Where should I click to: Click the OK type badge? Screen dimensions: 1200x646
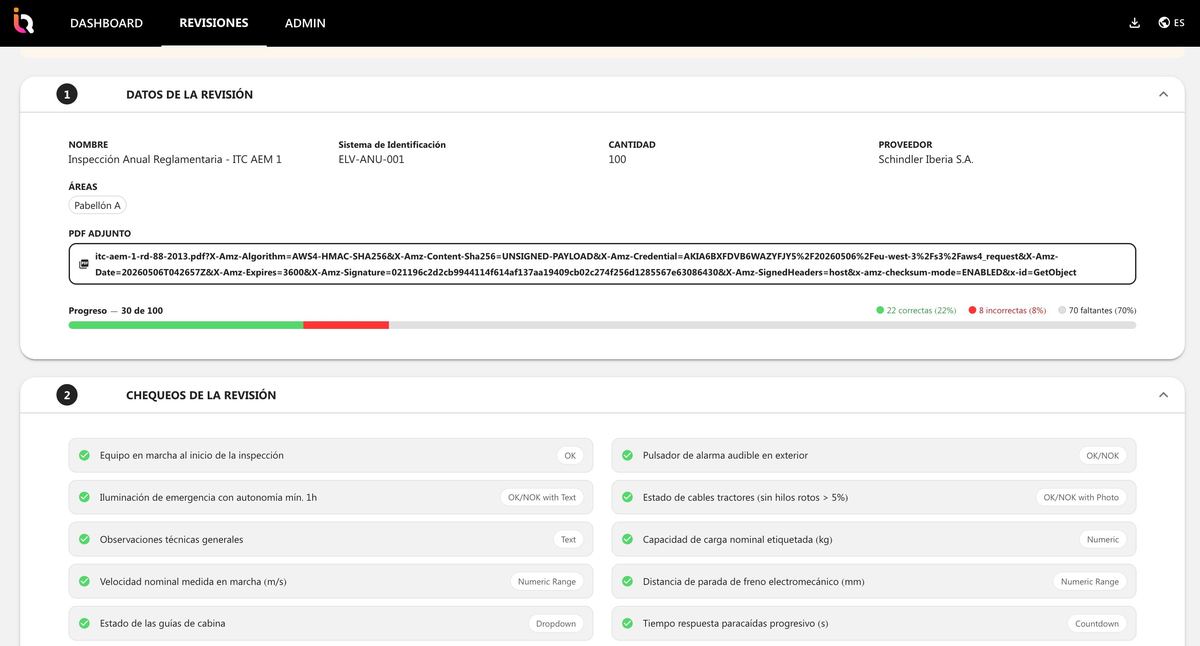(570, 456)
